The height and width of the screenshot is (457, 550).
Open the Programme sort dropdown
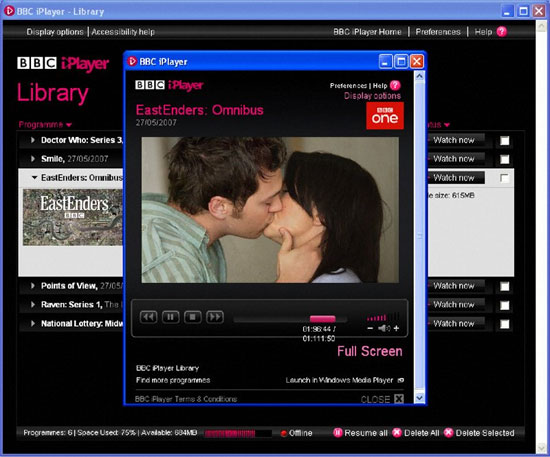[x=45, y=125]
